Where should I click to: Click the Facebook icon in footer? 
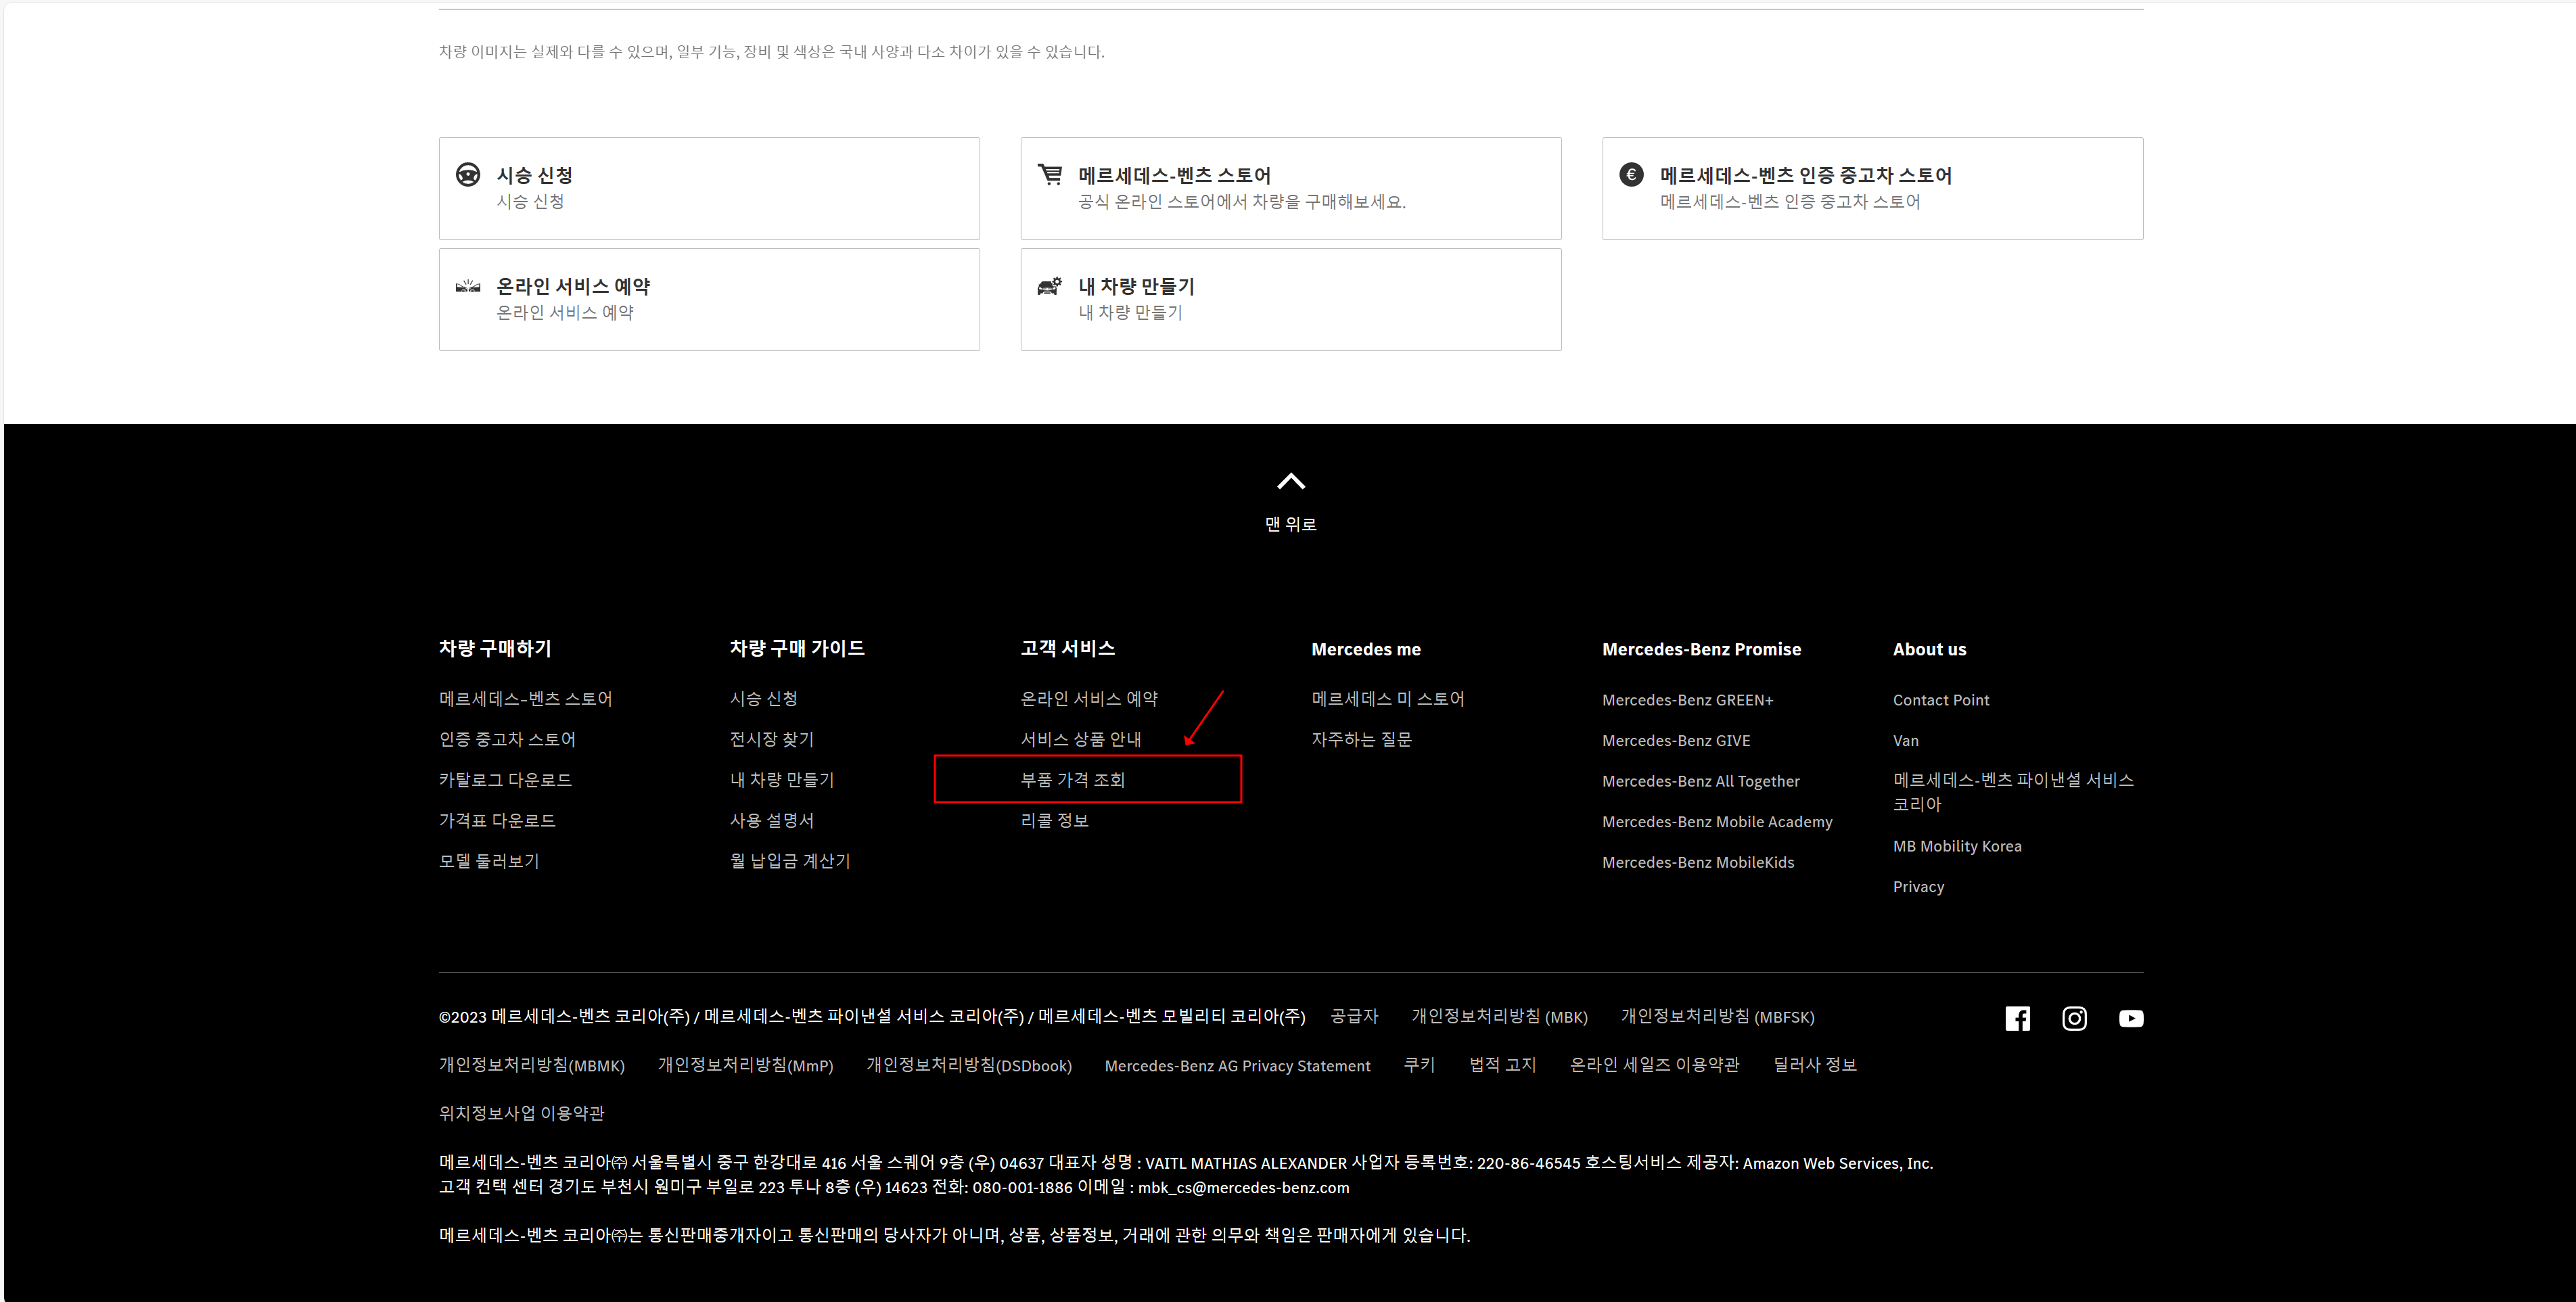tap(2017, 1018)
